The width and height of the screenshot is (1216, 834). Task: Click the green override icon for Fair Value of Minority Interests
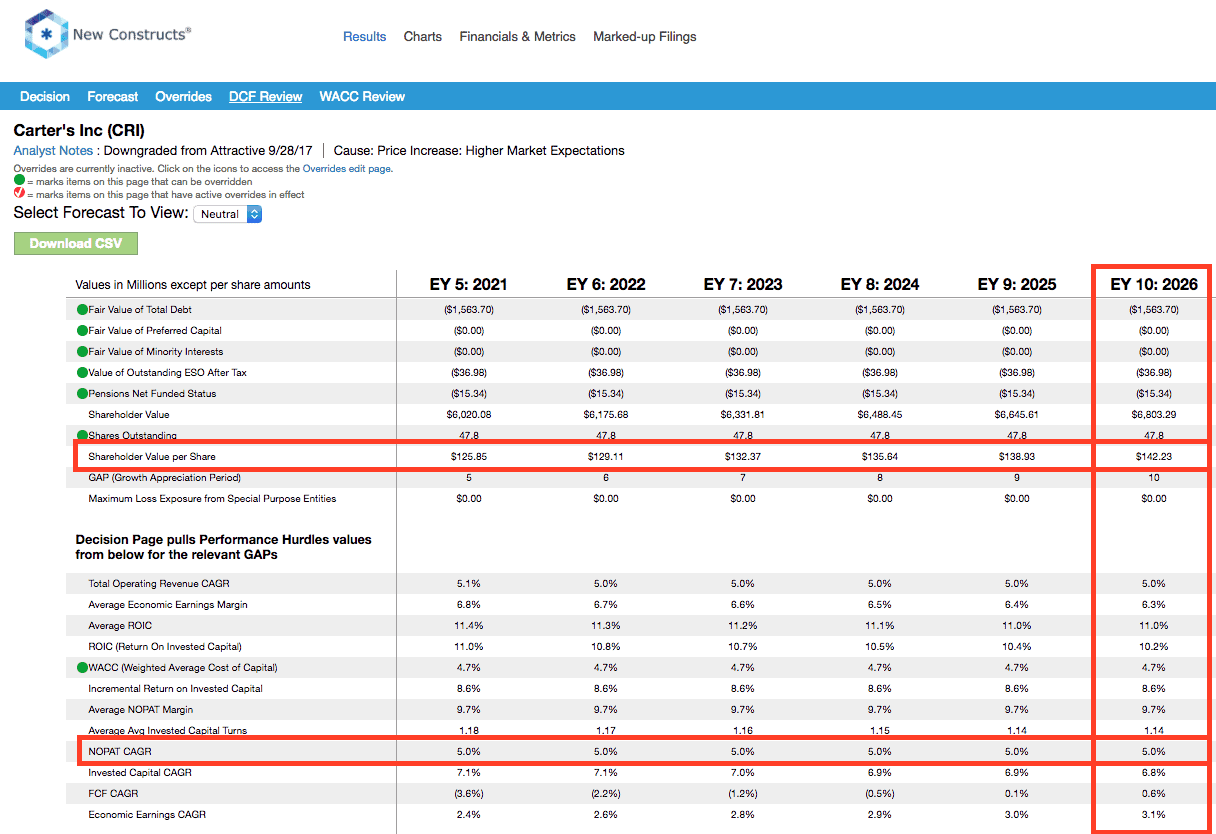pyautogui.click(x=82, y=352)
